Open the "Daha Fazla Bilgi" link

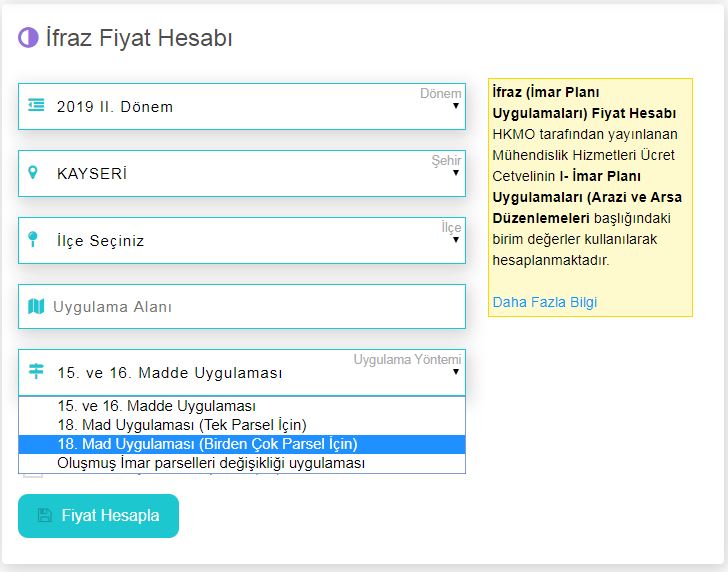coord(545,302)
